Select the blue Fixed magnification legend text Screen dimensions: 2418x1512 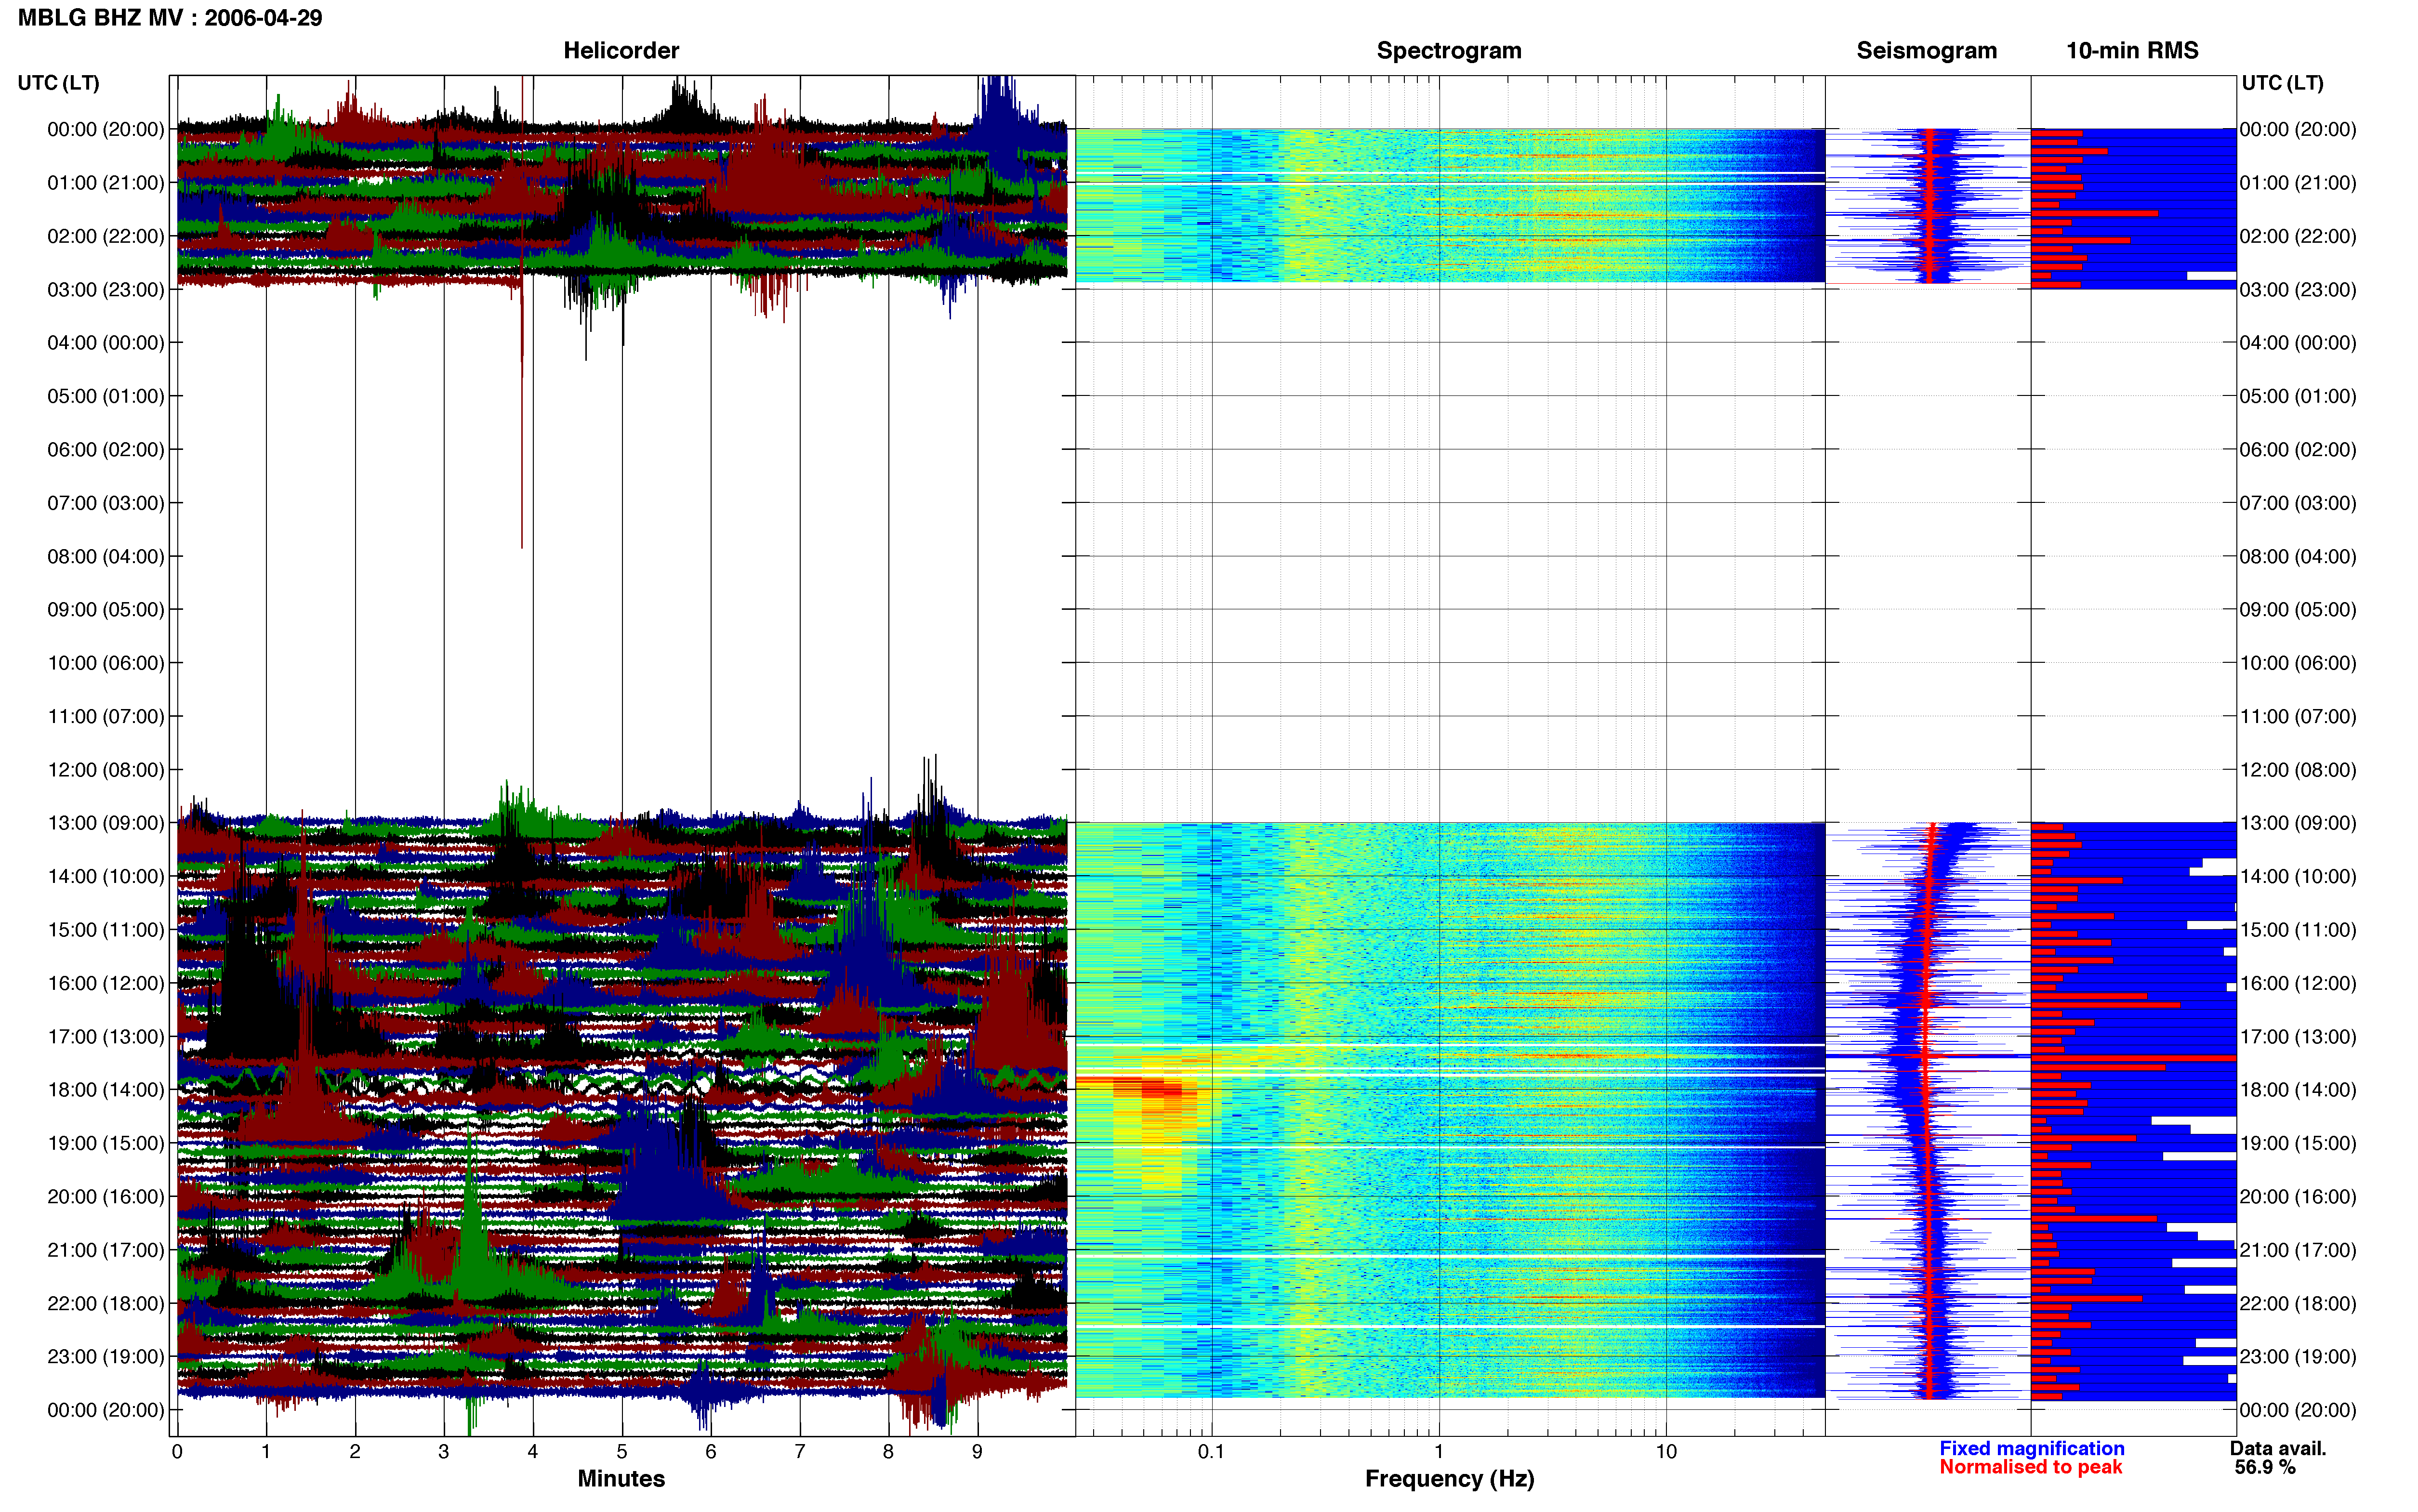pyautogui.click(x=2031, y=1448)
